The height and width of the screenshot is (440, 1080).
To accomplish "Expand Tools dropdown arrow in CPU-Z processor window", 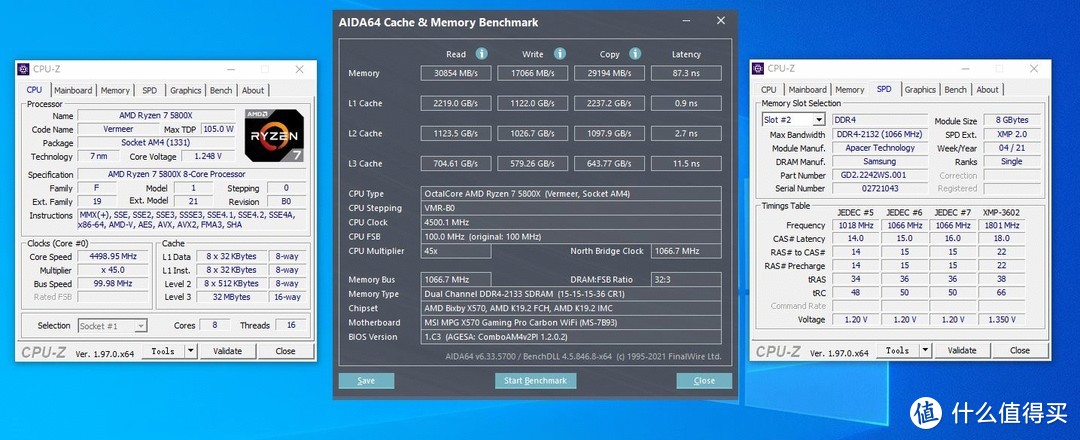I will 193,351.
